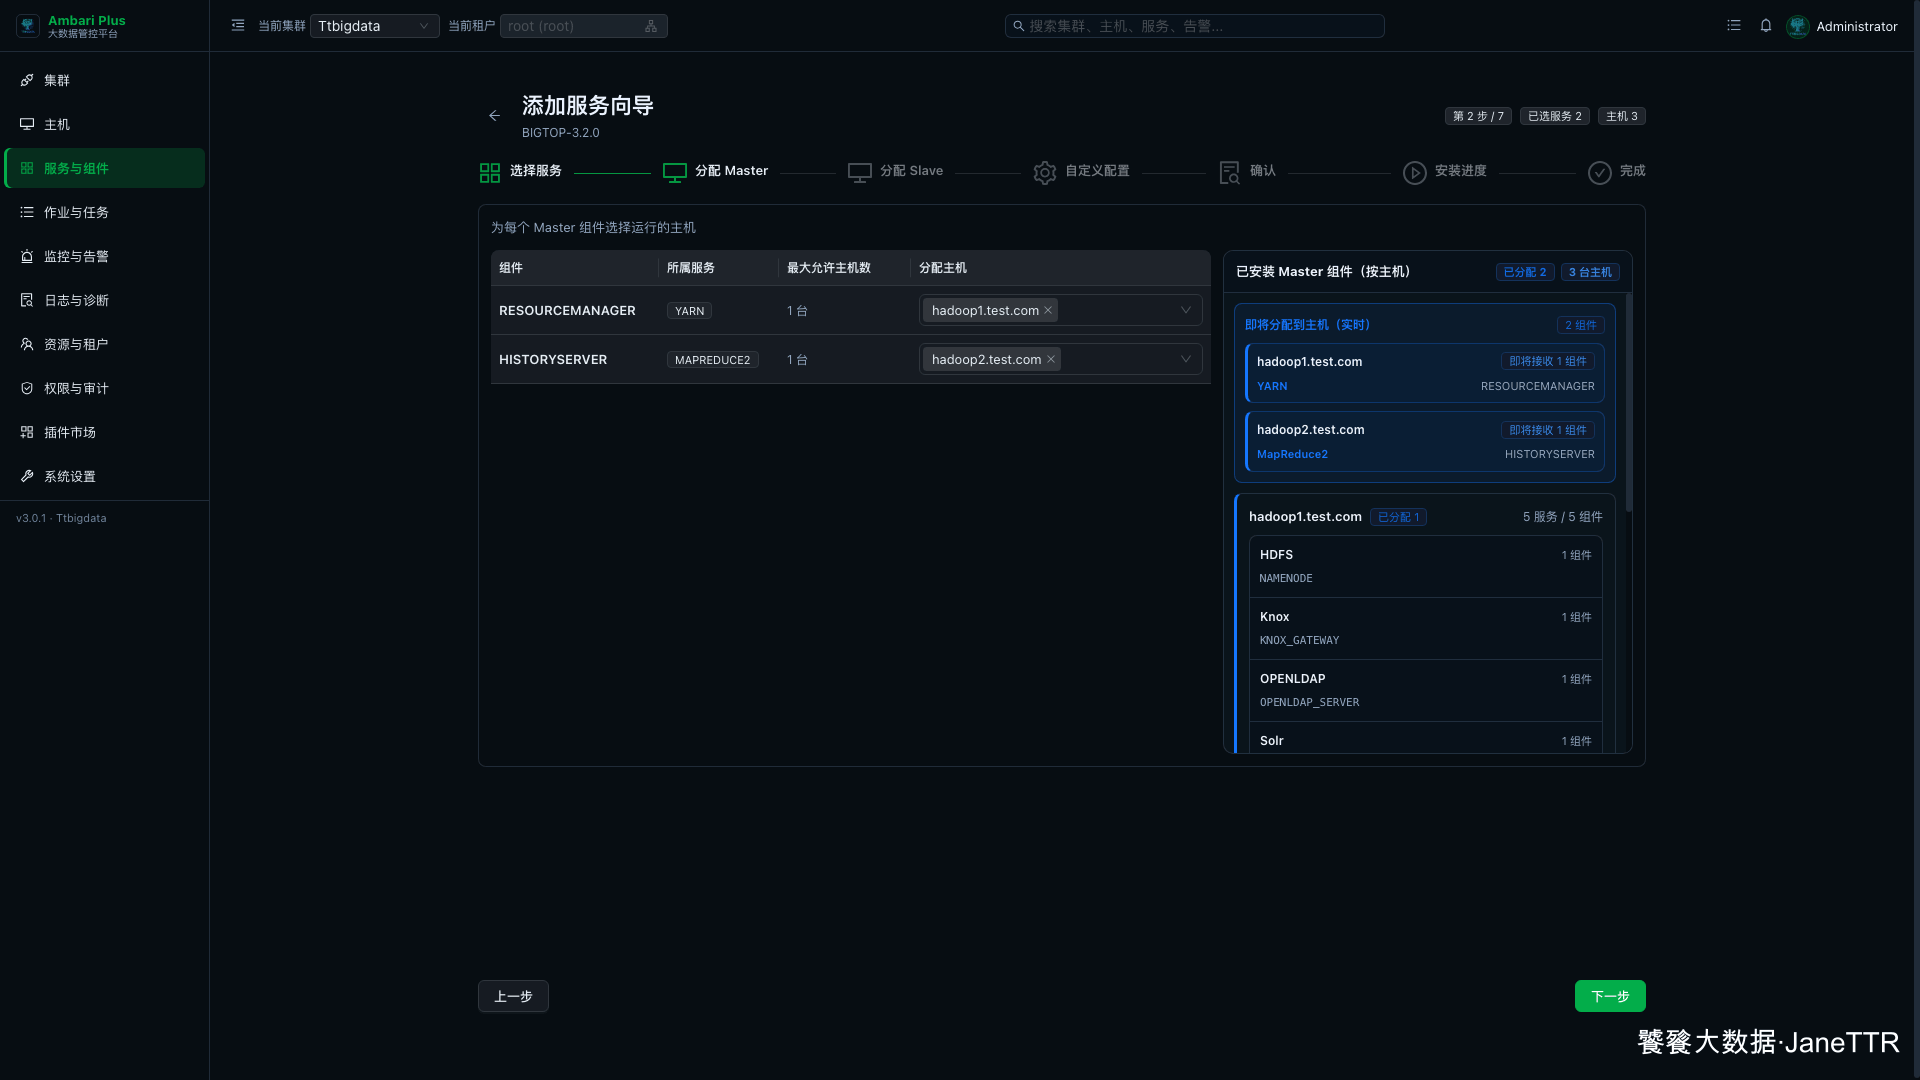This screenshot has height=1080, width=1920.
Task: Focus the global search input field
Action: click(1194, 26)
